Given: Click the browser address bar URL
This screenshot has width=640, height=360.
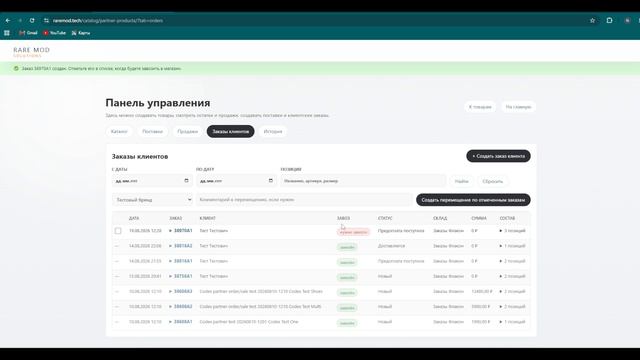Looking at the screenshot, I should coord(108,20).
